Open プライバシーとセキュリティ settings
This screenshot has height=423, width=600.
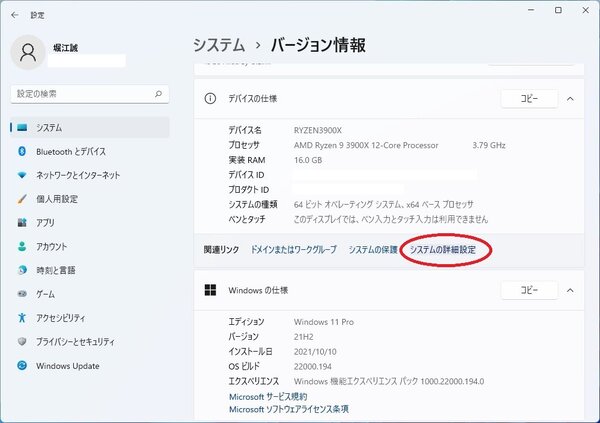(90, 341)
